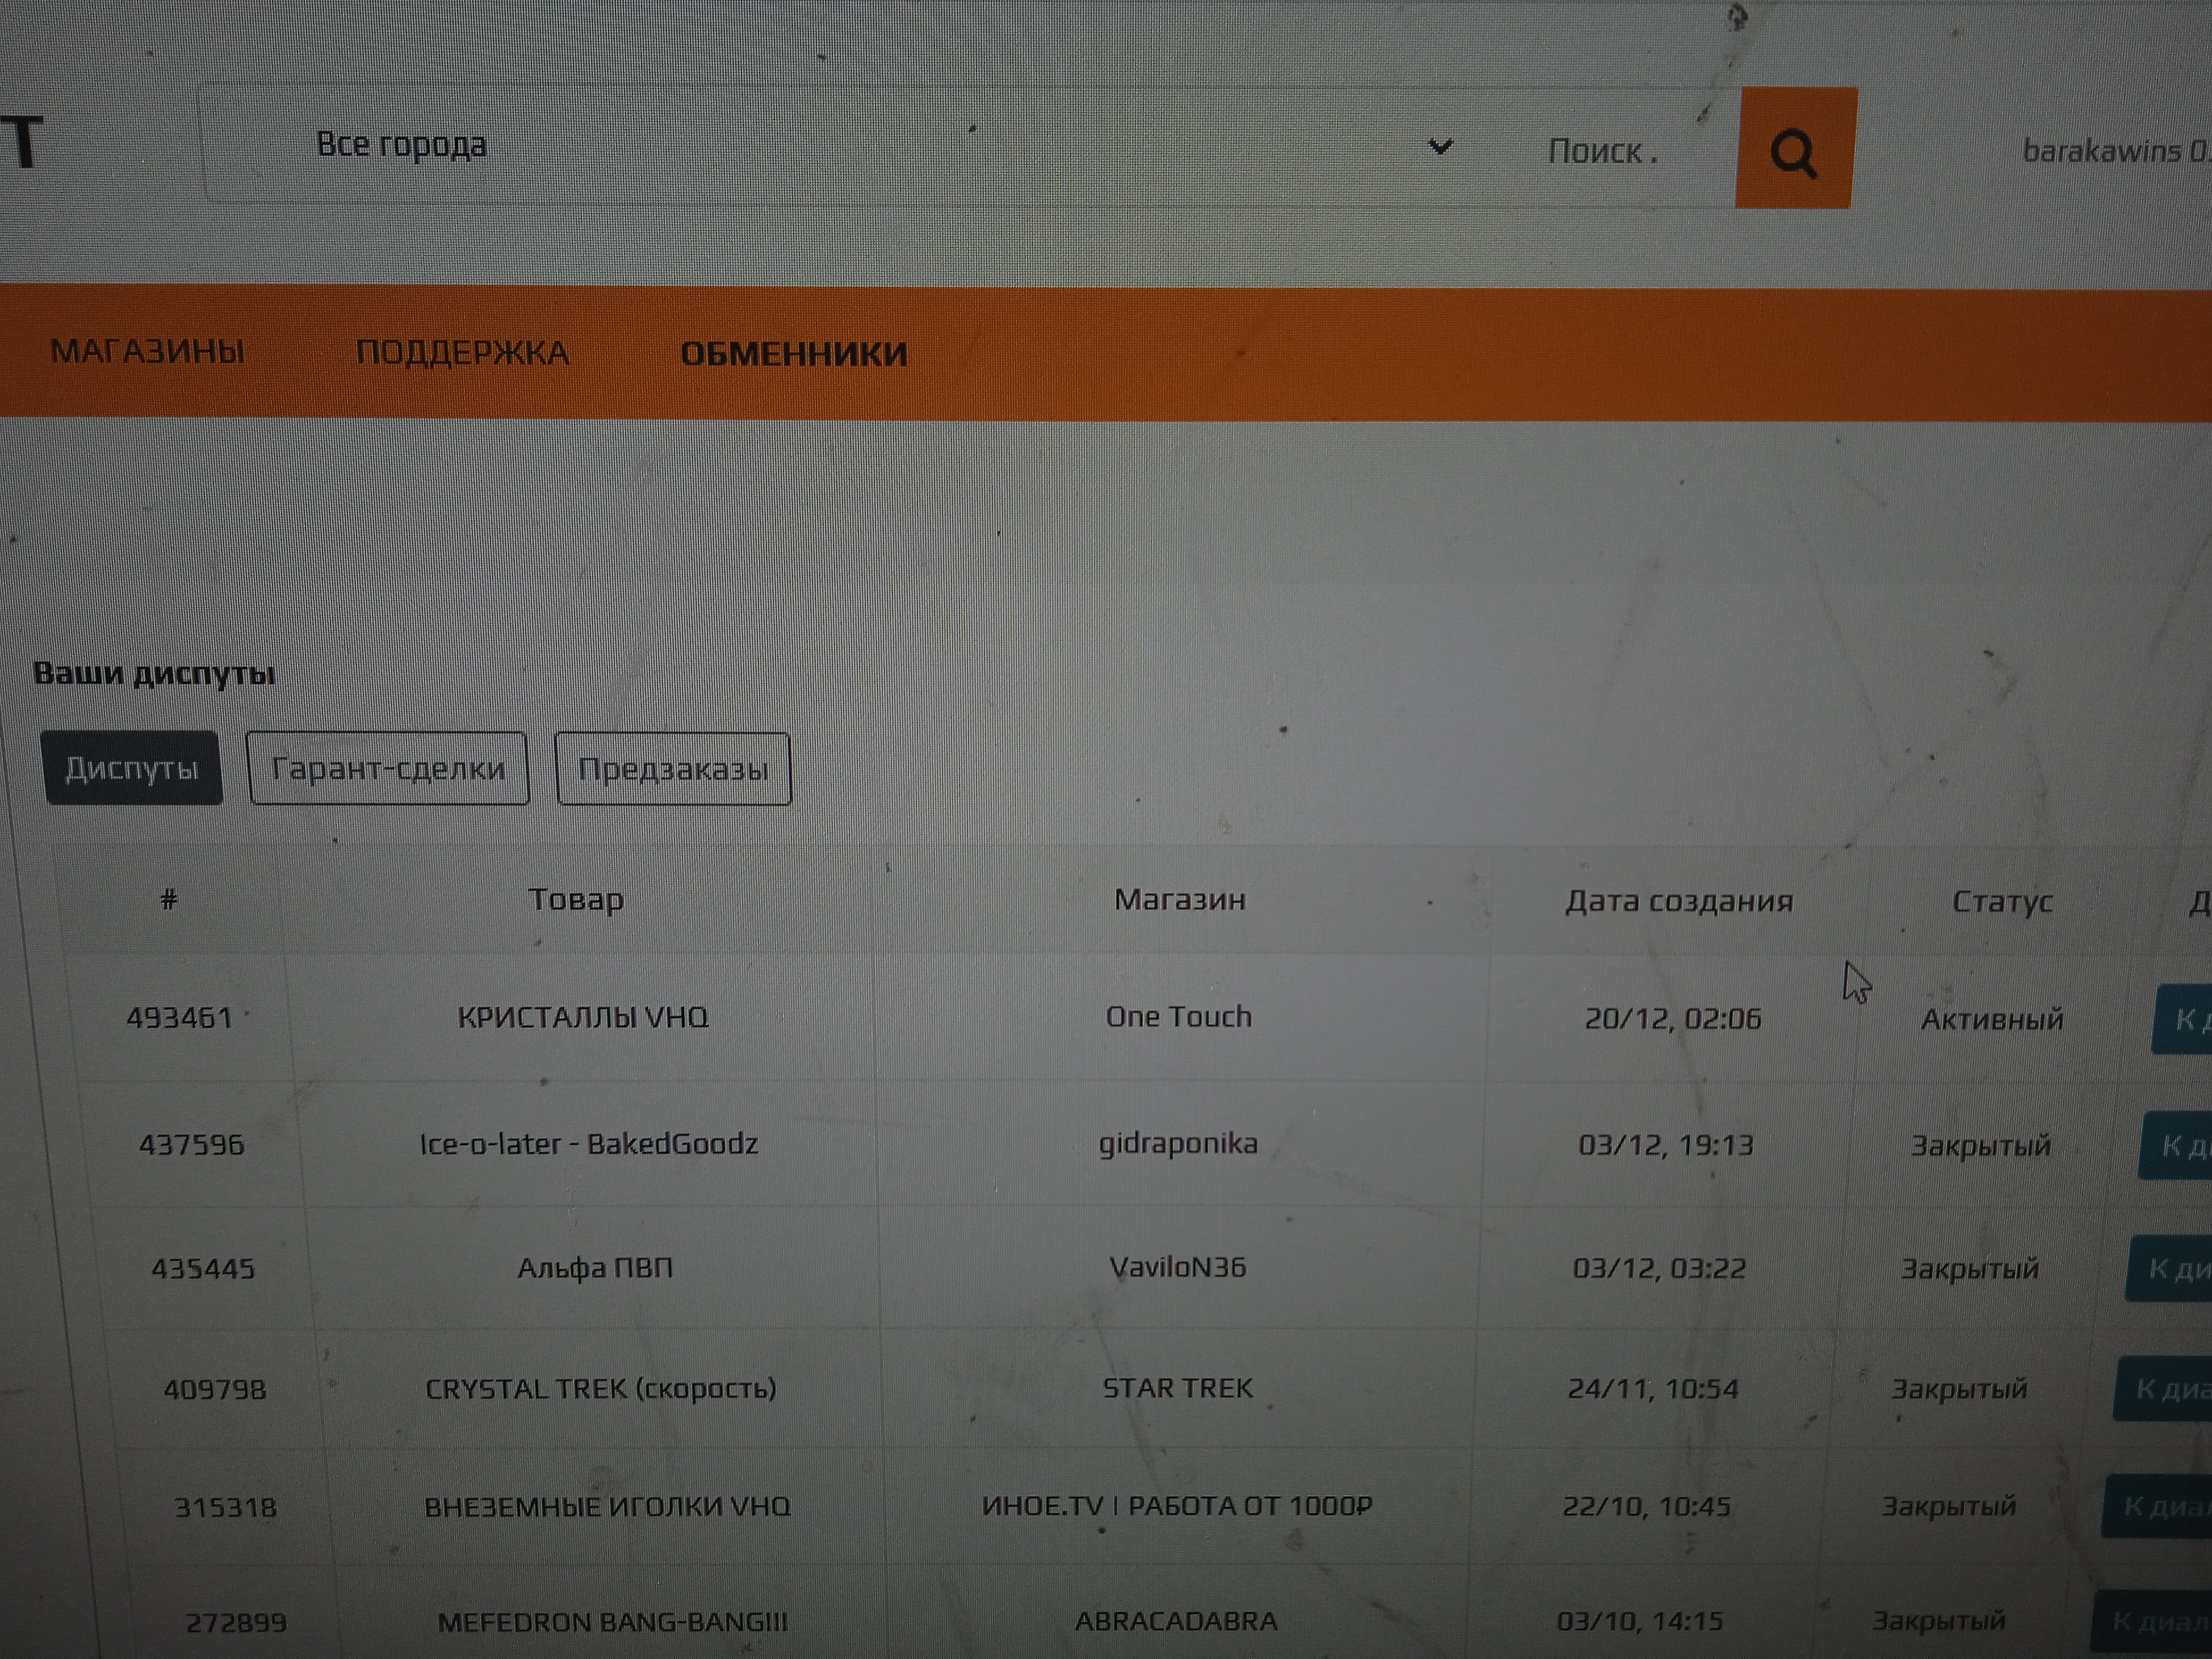The height and width of the screenshot is (1659, 2212).
Task: Click the ИНОЕ.TV shop cell
Action: pyautogui.click(x=1177, y=1506)
